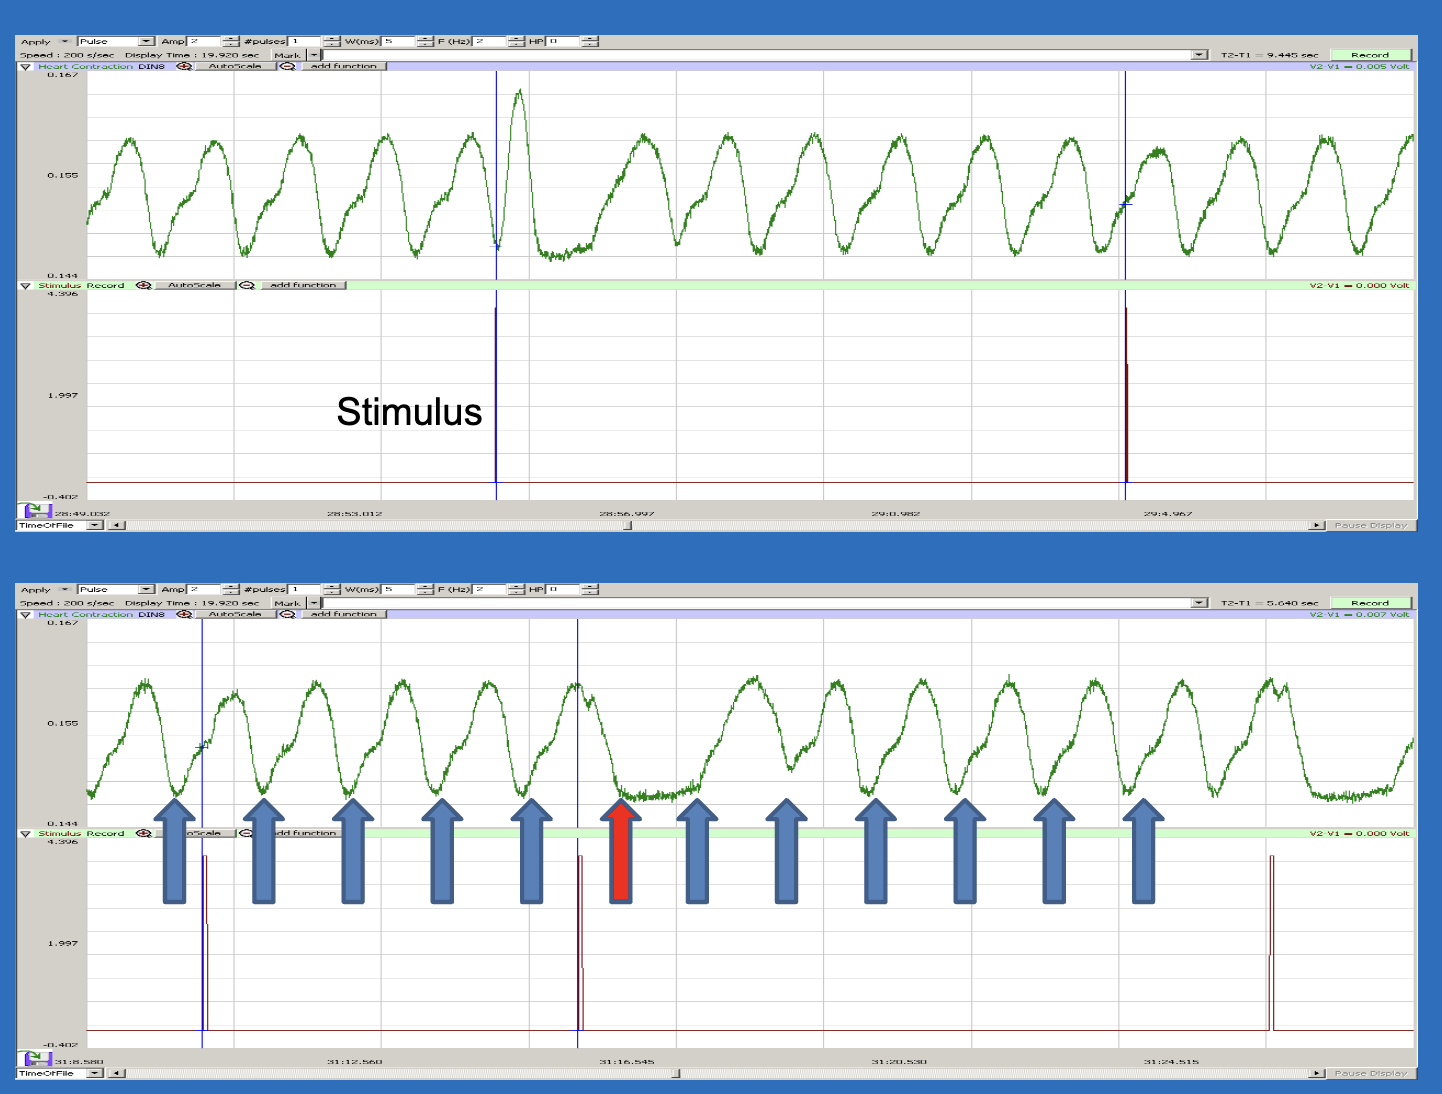
Task: Click the double-display icon beside 31:8.580
Action: coord(35,1059)
